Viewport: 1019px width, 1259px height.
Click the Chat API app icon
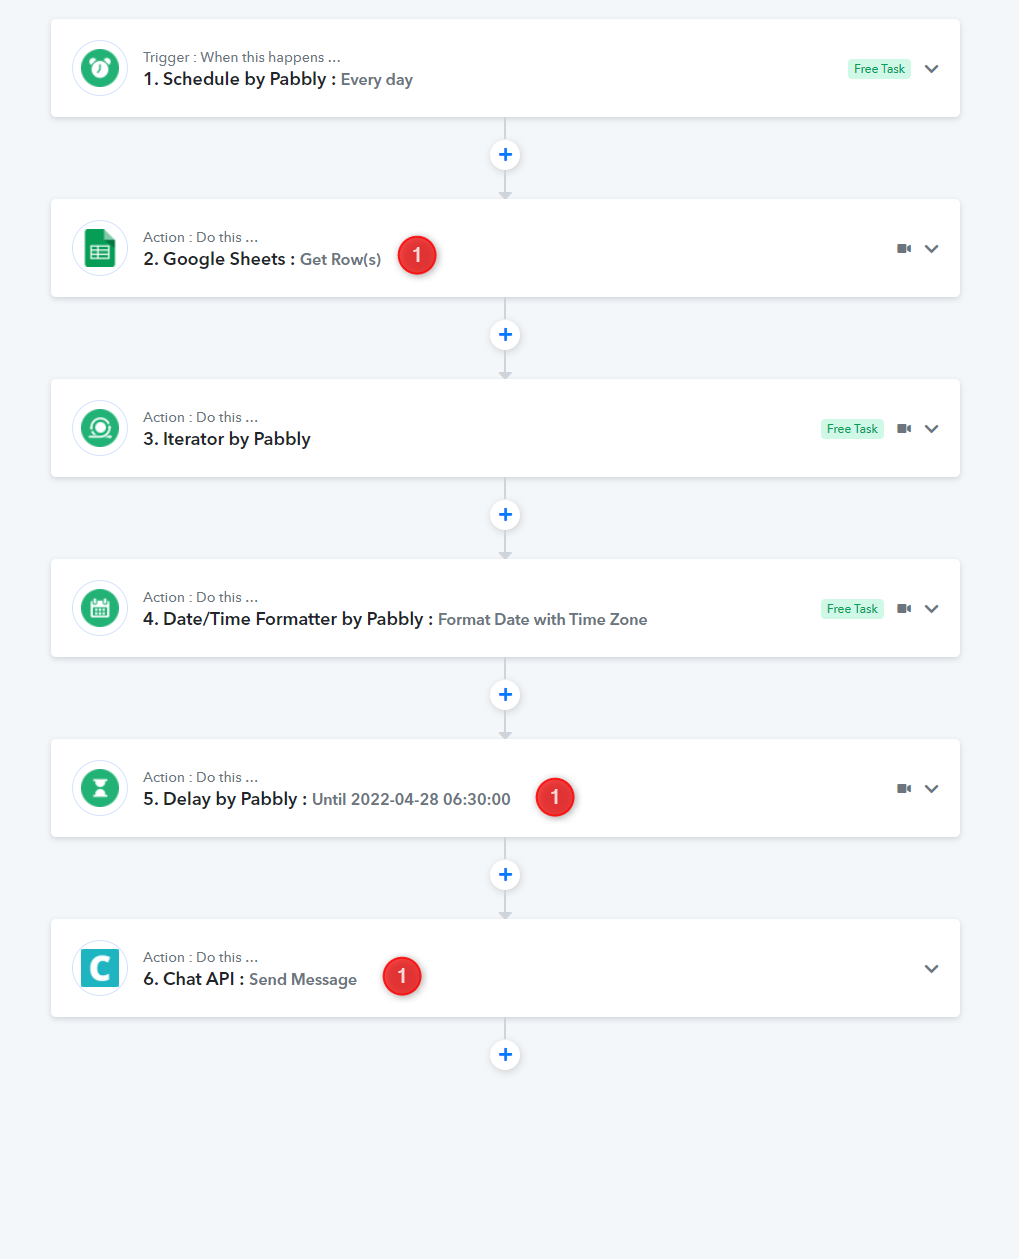(100, 968)
